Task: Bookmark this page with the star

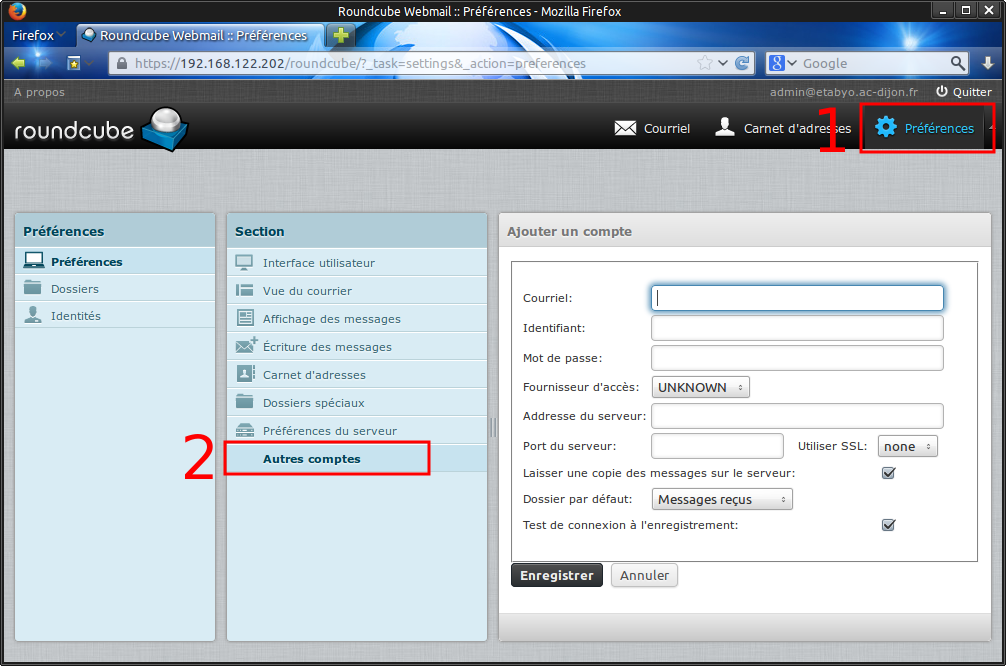Action: click(x=704, y=63)
